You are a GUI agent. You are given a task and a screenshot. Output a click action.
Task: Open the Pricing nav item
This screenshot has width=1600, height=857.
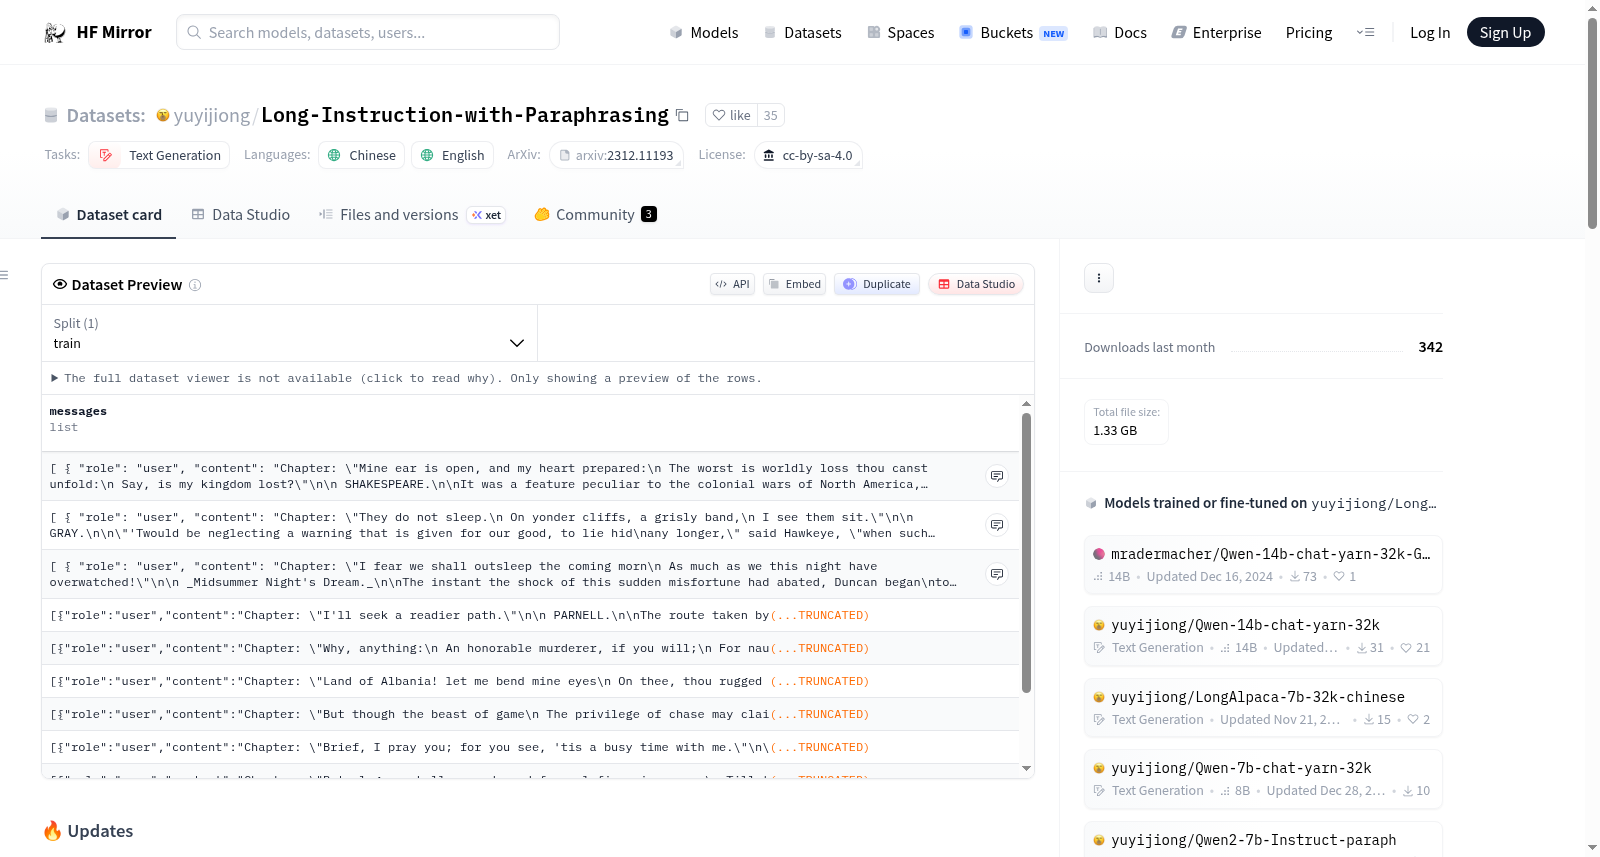(1309, 33)
